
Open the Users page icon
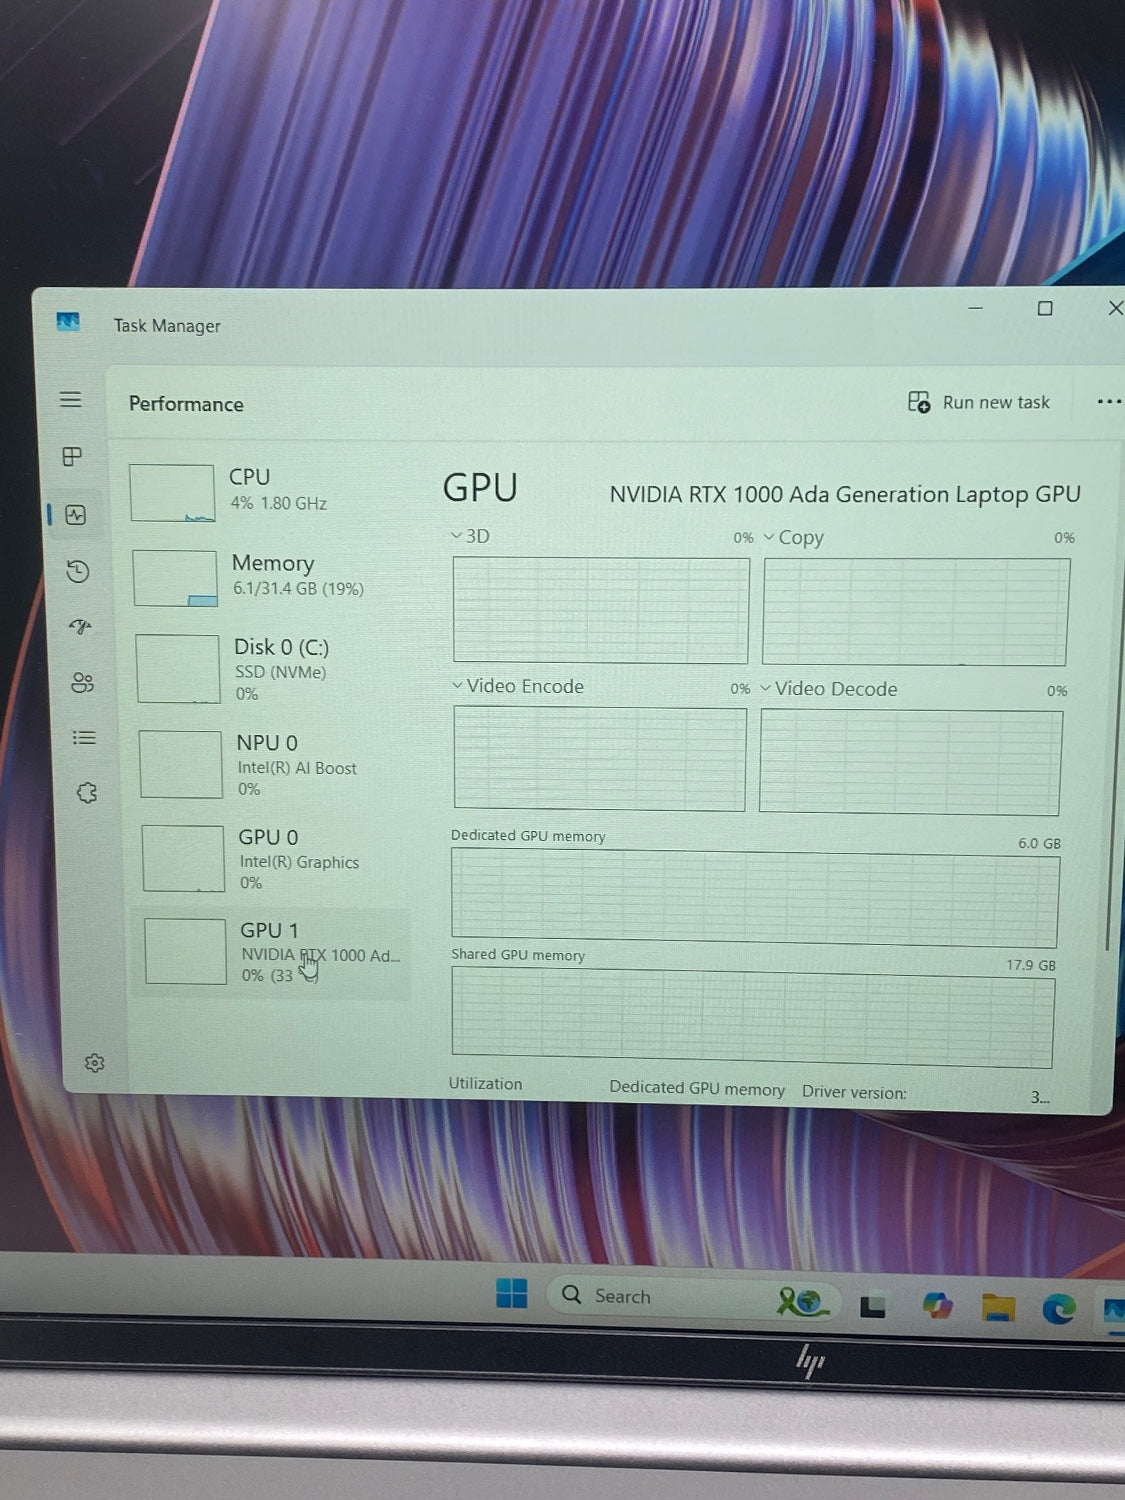(x=82, y=683)
